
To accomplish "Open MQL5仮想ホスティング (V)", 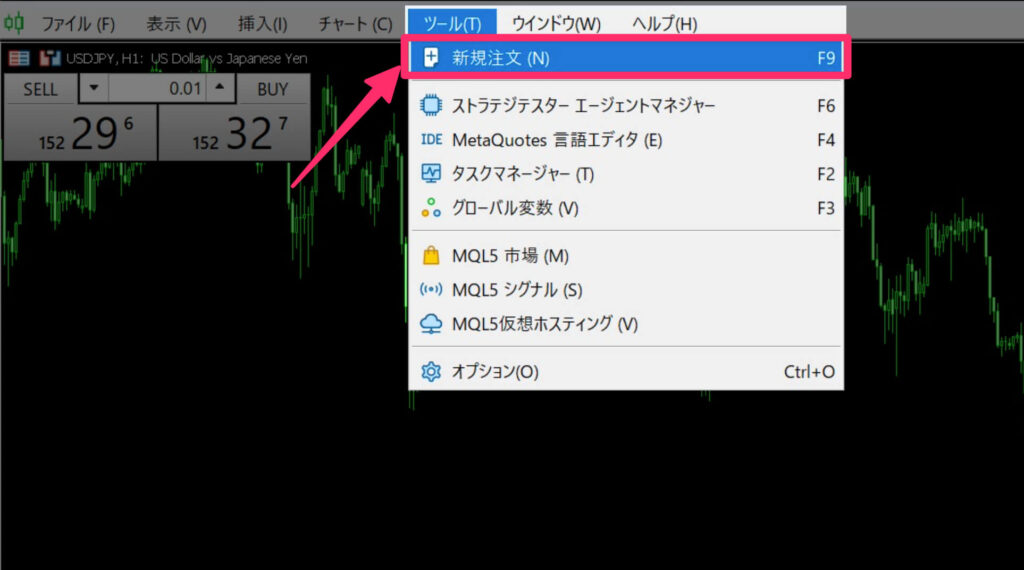I will point(626,324).
